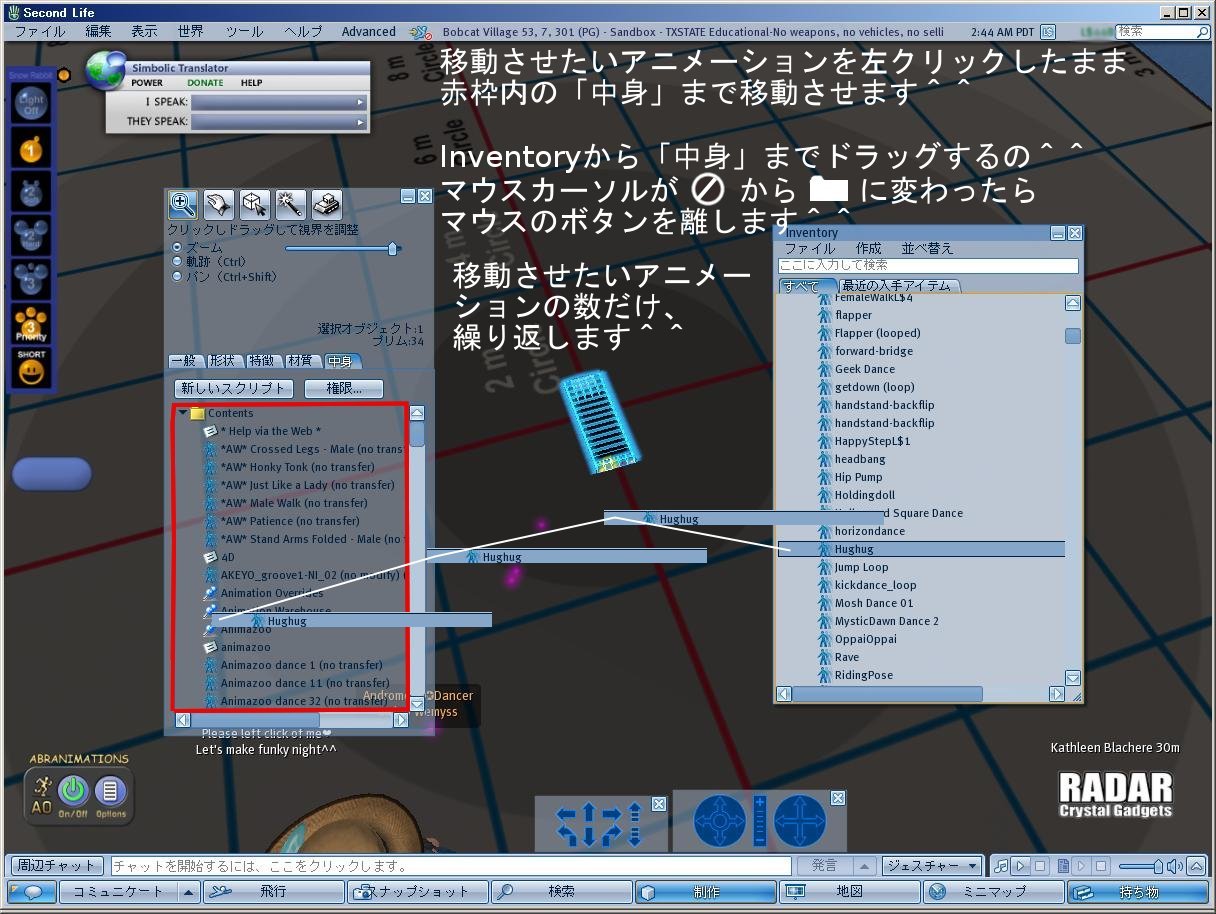Screen dimensions: 1216x914
Task: Click the chat bubble icon in bottom toolbar
Action: 32,891
